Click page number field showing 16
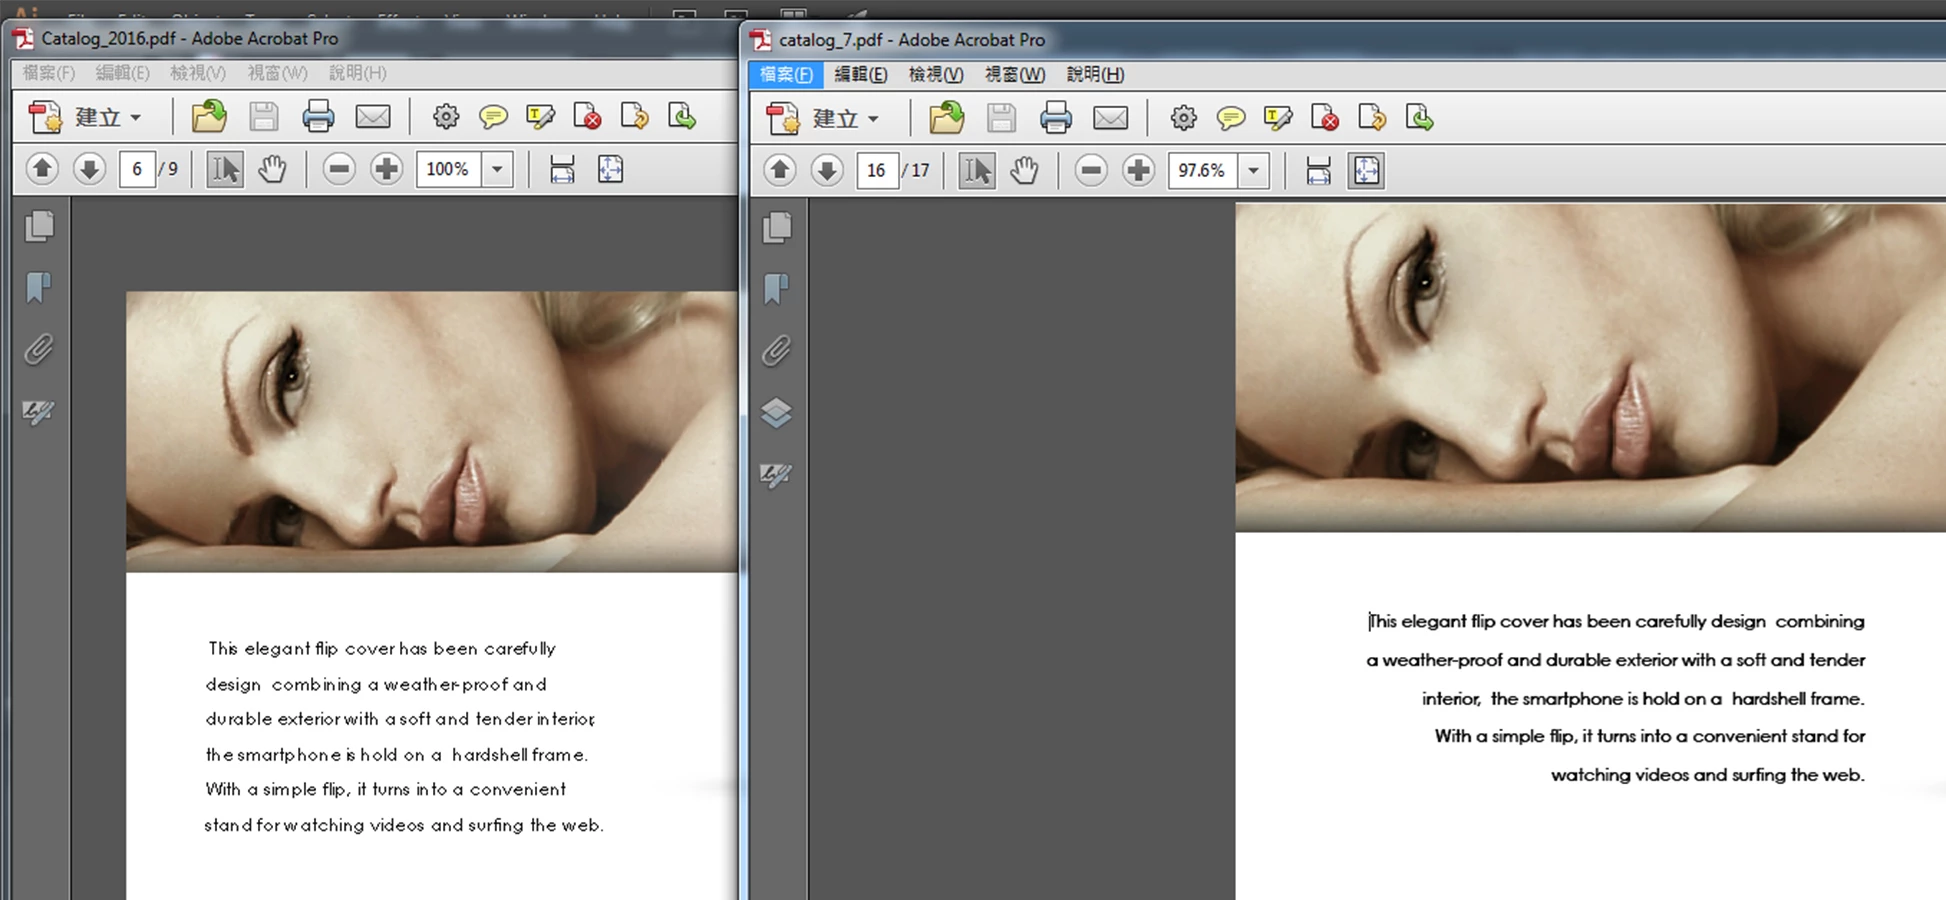The width and height of the screenshot is (1946, 900). point(876,171)
